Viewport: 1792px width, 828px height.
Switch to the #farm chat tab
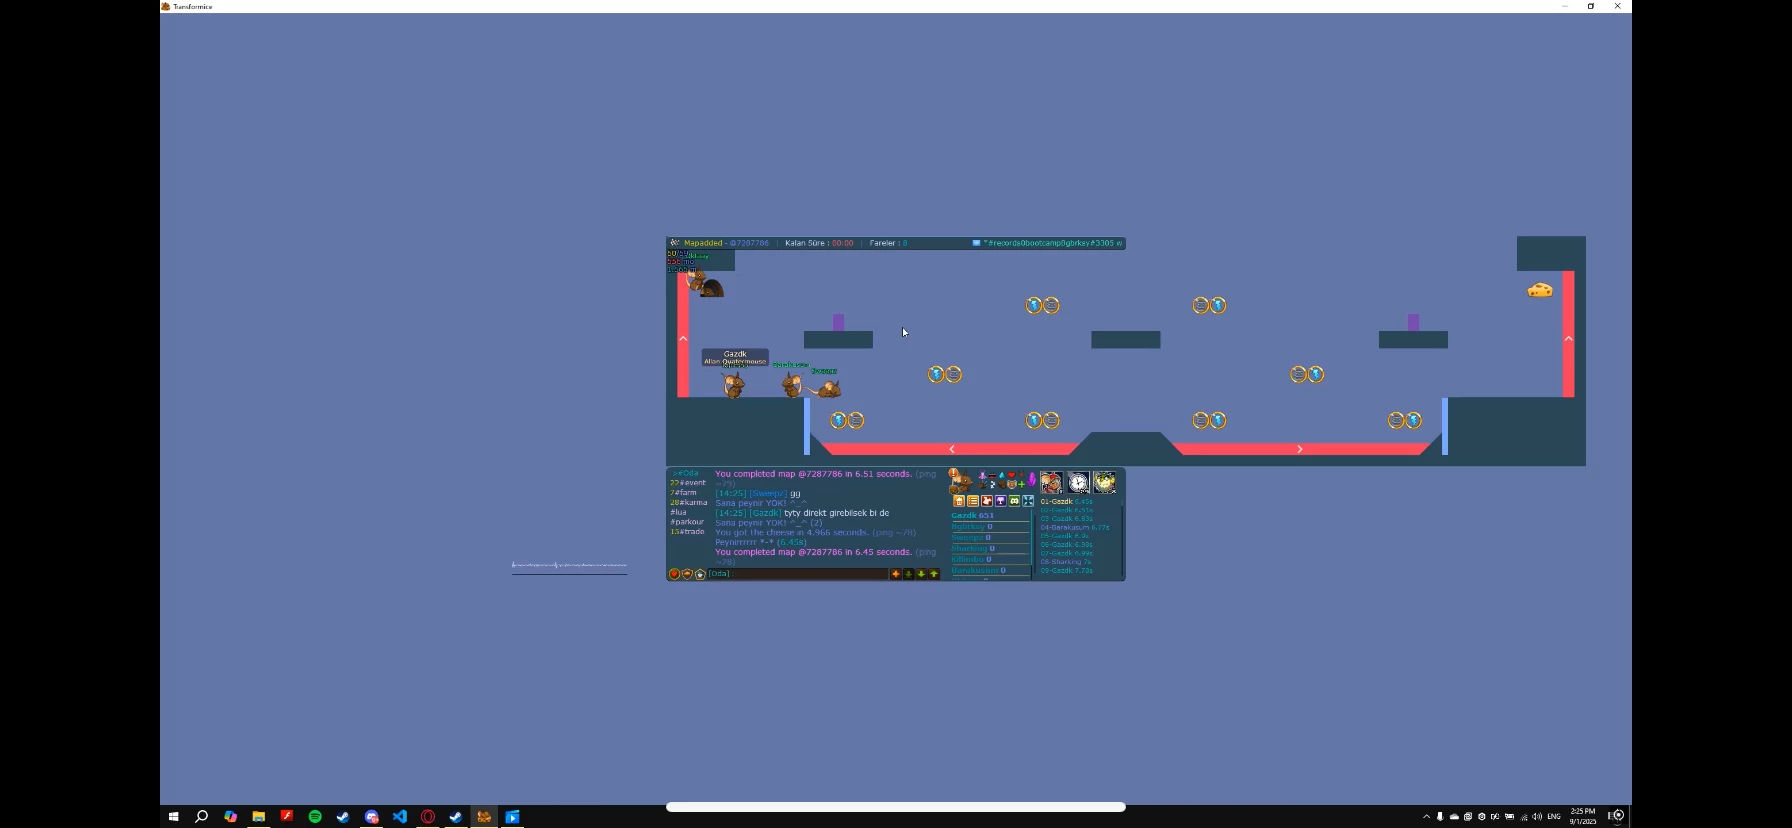click(x=684, y=493)
